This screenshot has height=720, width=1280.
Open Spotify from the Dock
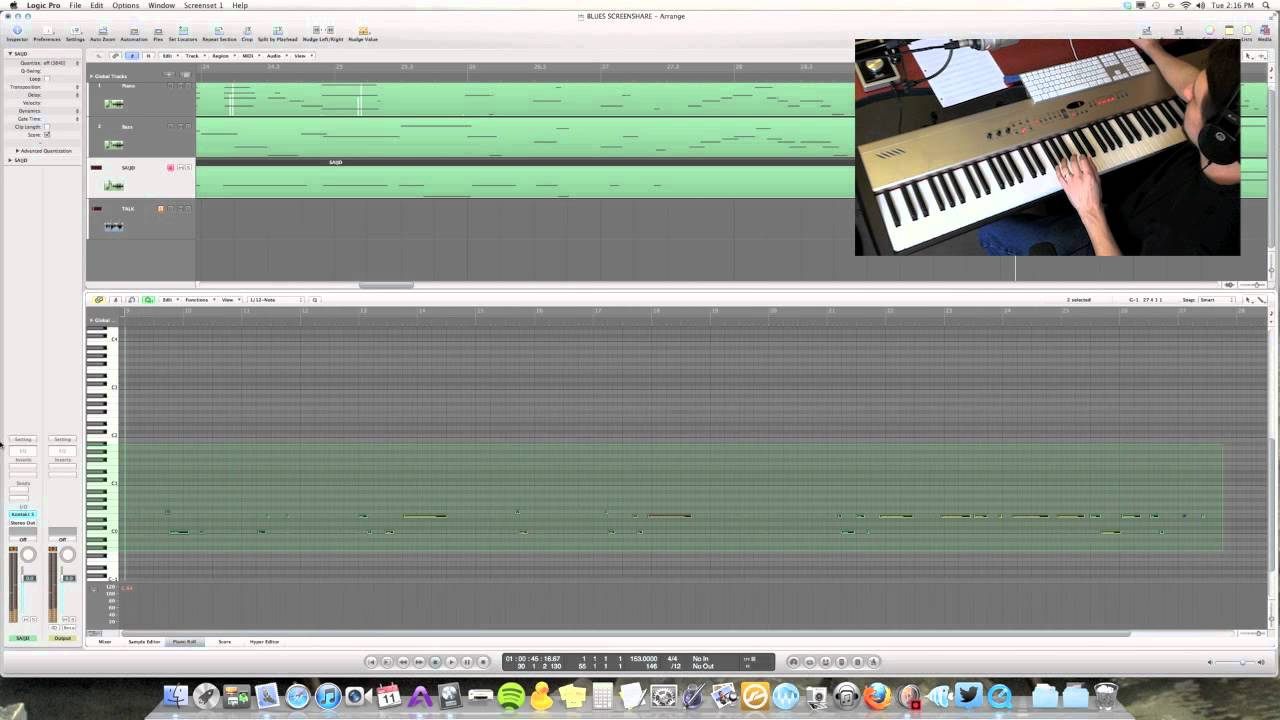pyautogui.click(x=511, y=696)
